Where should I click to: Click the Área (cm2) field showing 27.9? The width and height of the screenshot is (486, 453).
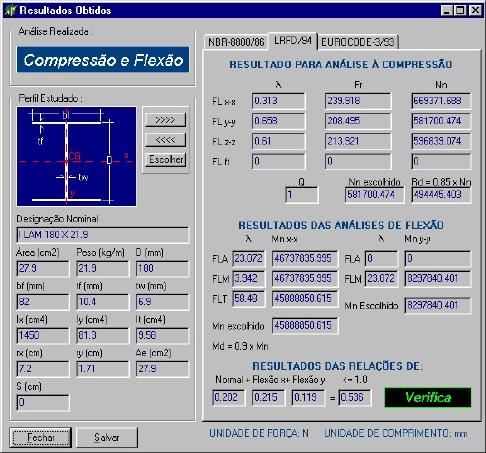(x=43, y=268)
